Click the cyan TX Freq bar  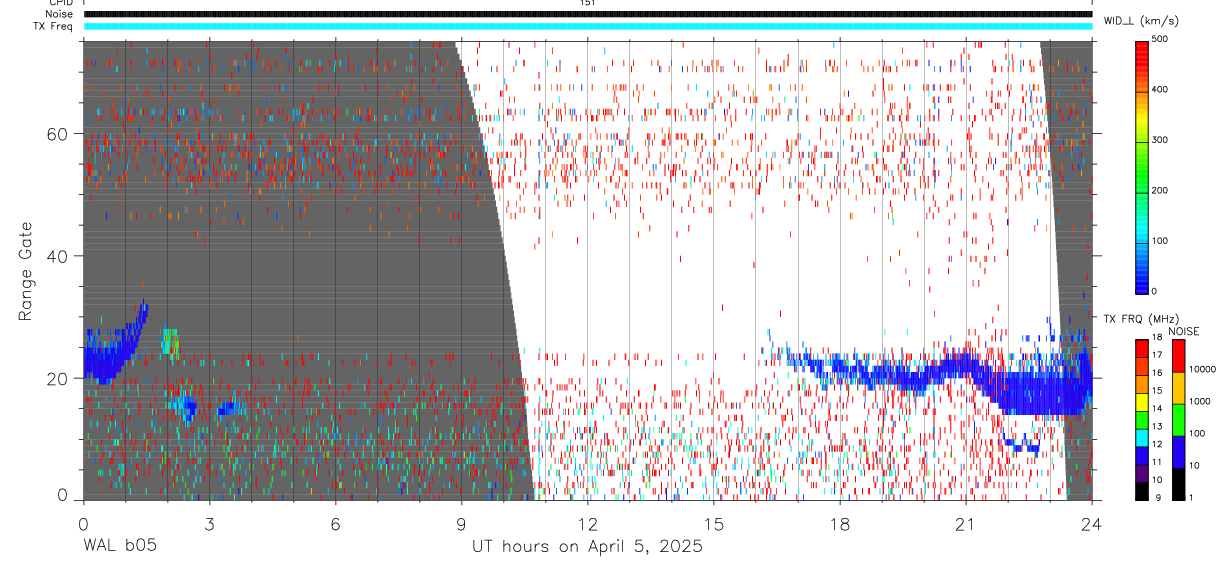coord(588,26)
